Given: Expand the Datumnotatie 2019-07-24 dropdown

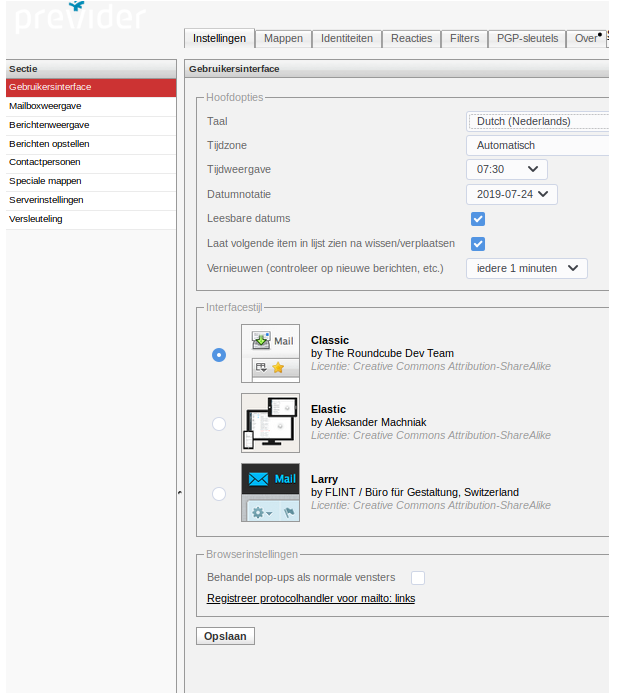Looking at the screenshot, I should point(511,195).
